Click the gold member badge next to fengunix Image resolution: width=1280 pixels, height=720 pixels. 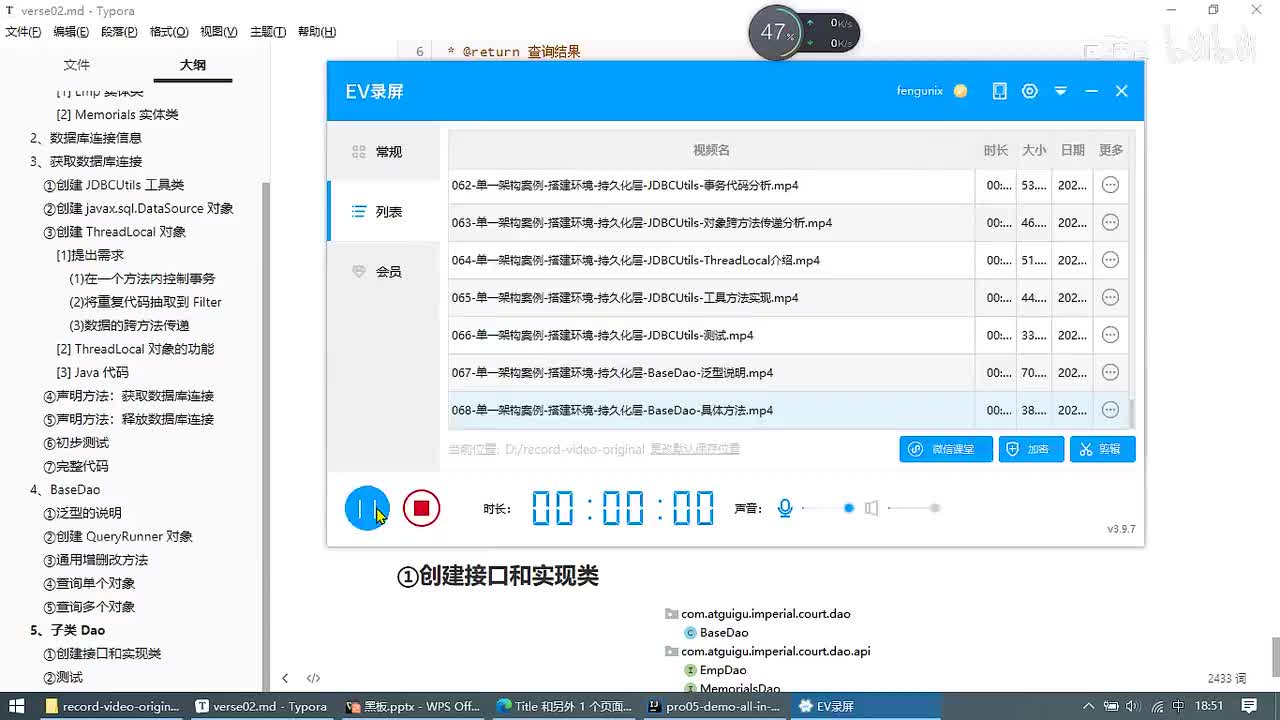(x=961, y=91)
